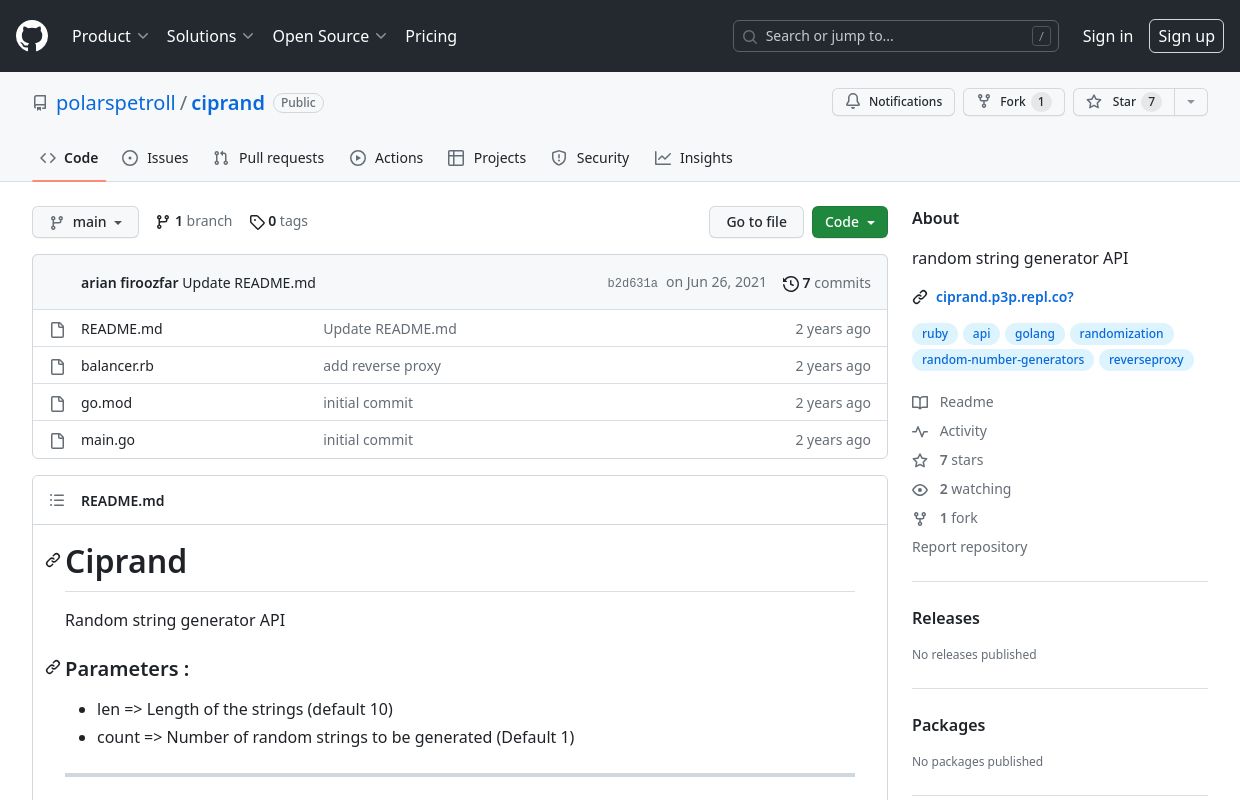Viewport: 1240px width, 800px height.
Task: Open Pricing in top navigation
Action: (x=431, y=36)
